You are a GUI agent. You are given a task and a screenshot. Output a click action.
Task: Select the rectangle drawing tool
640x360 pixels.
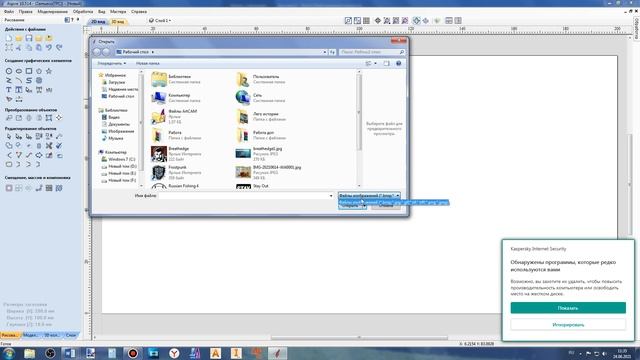point(29,71)
